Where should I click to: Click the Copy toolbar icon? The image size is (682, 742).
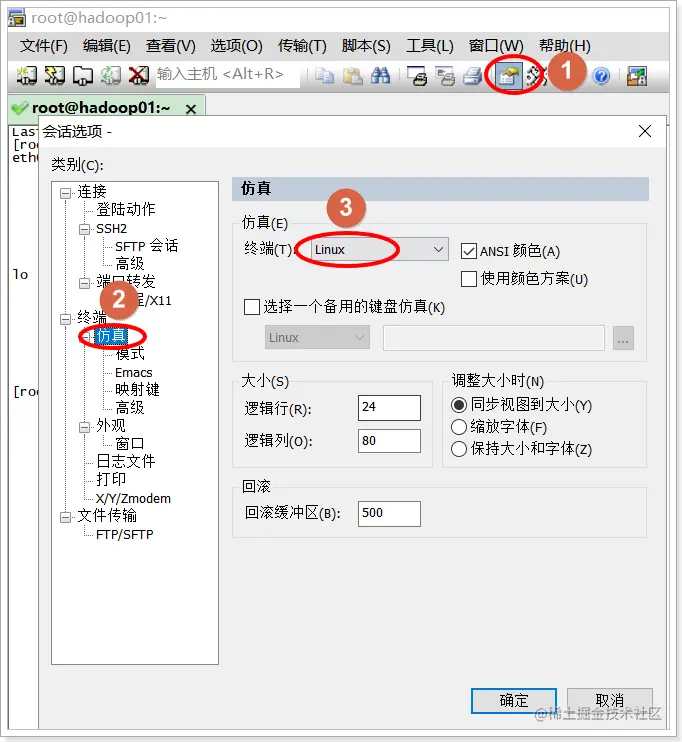[325, 76]
